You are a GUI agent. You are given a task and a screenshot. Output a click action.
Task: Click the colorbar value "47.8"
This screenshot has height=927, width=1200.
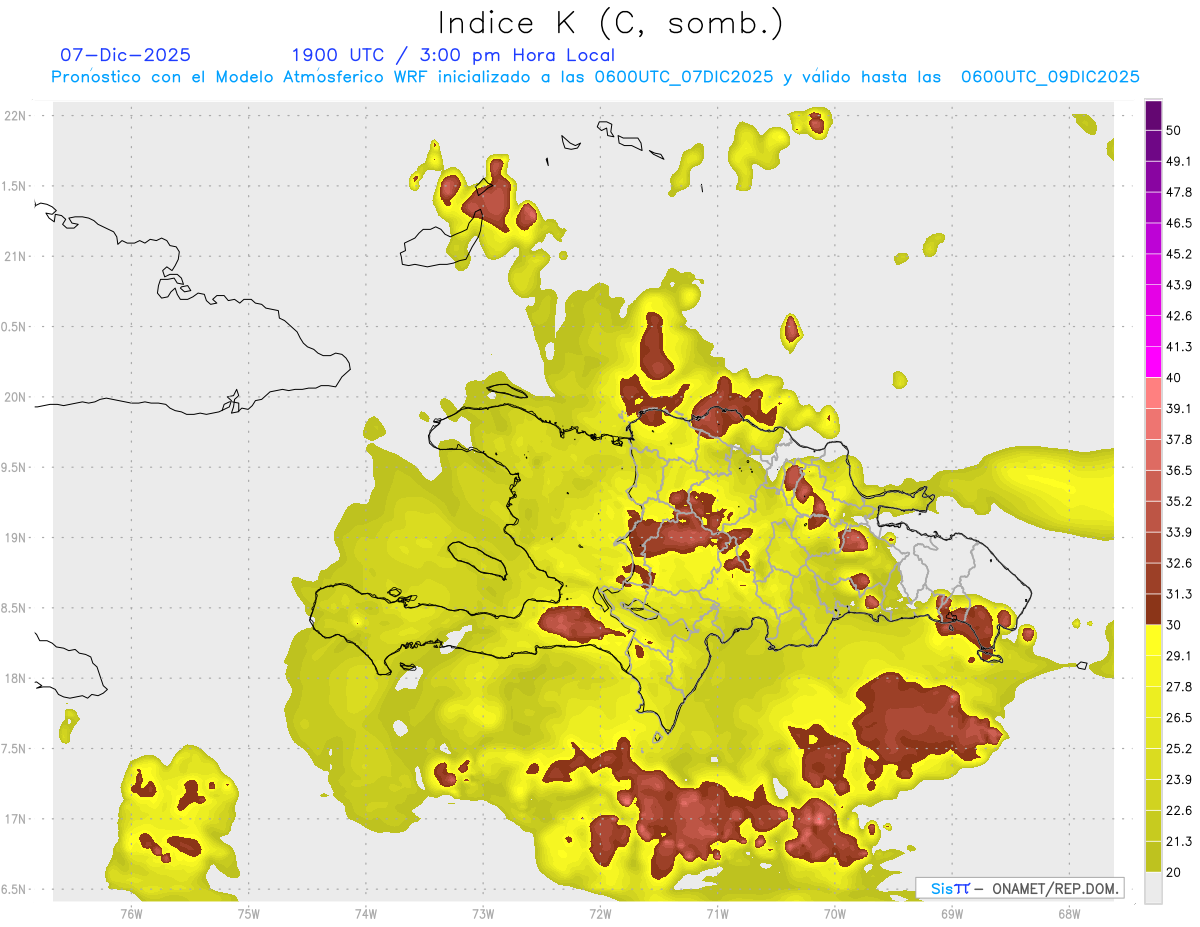click(1179, 192)
